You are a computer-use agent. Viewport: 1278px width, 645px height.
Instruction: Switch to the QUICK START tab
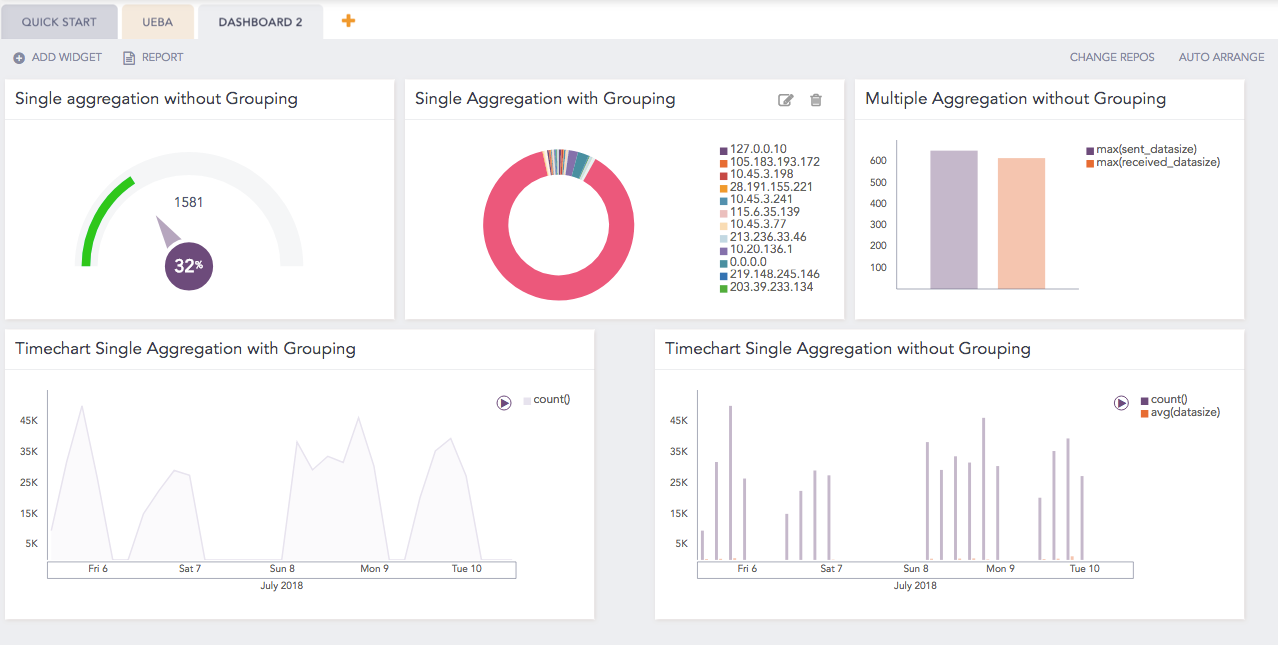[59, 21]
